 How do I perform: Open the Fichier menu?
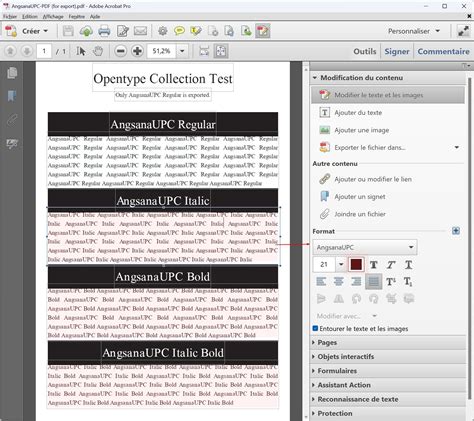pyautogui.click(x=10, y=16)
